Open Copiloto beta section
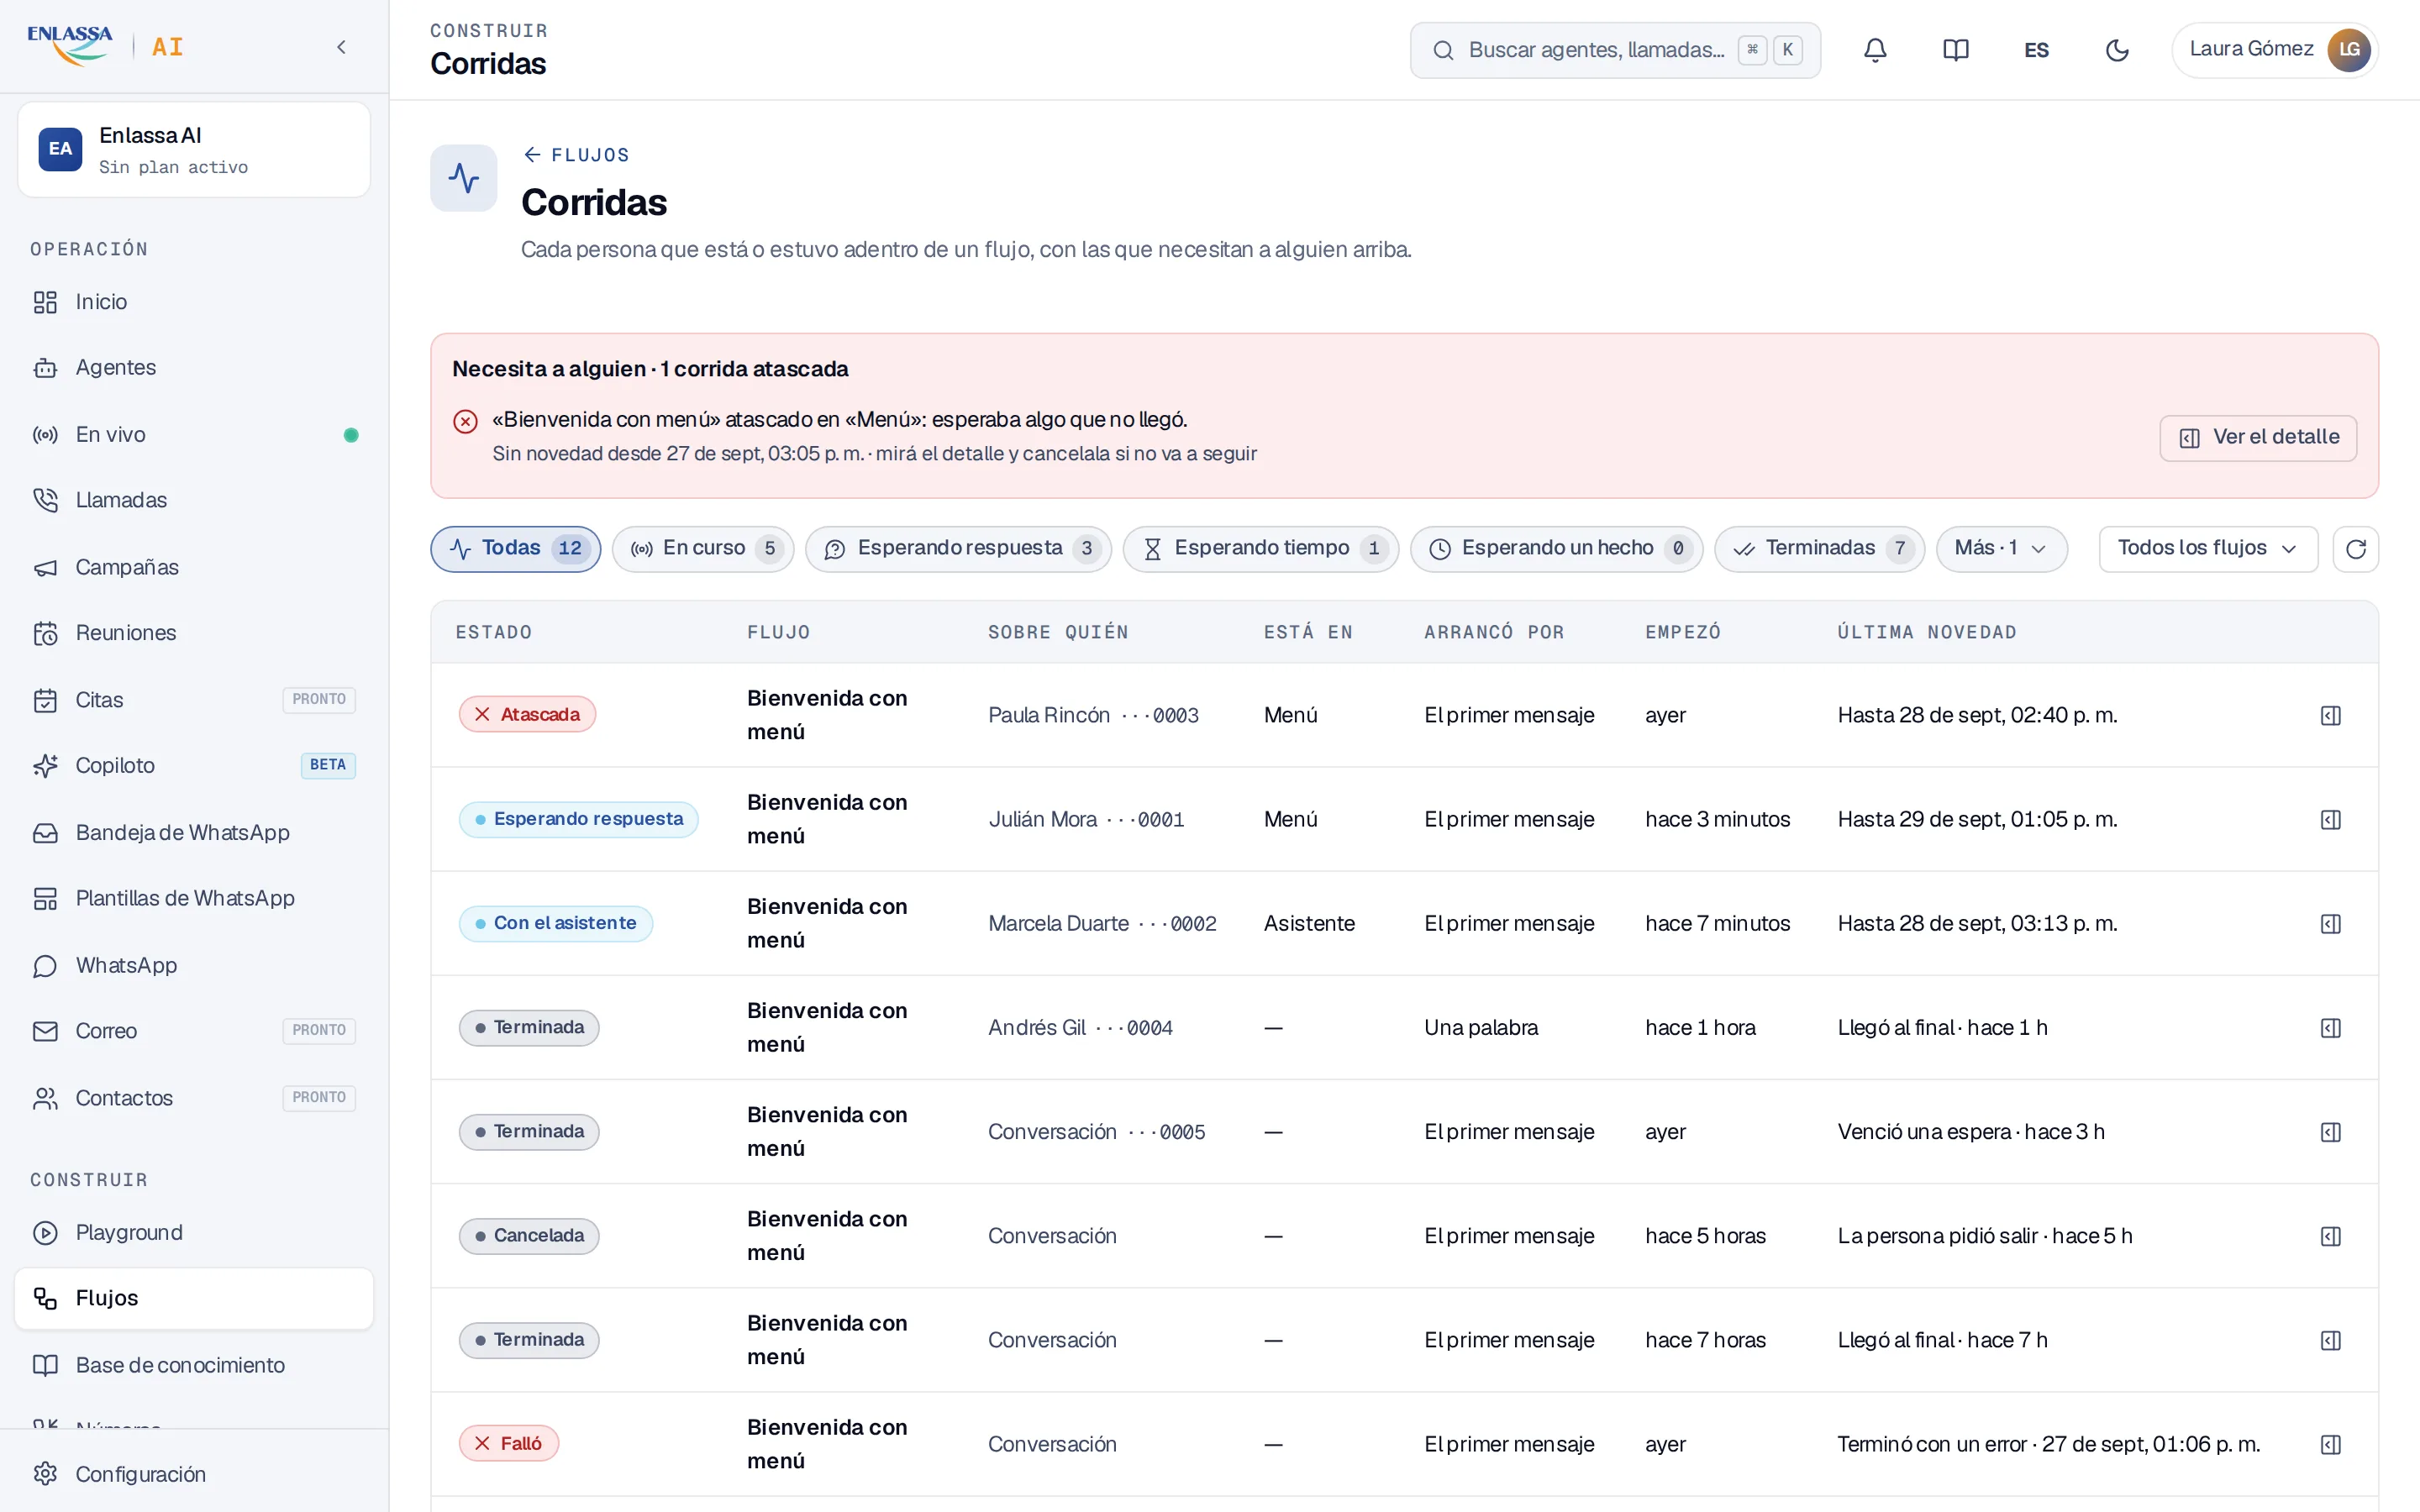 tap(194, 765)
